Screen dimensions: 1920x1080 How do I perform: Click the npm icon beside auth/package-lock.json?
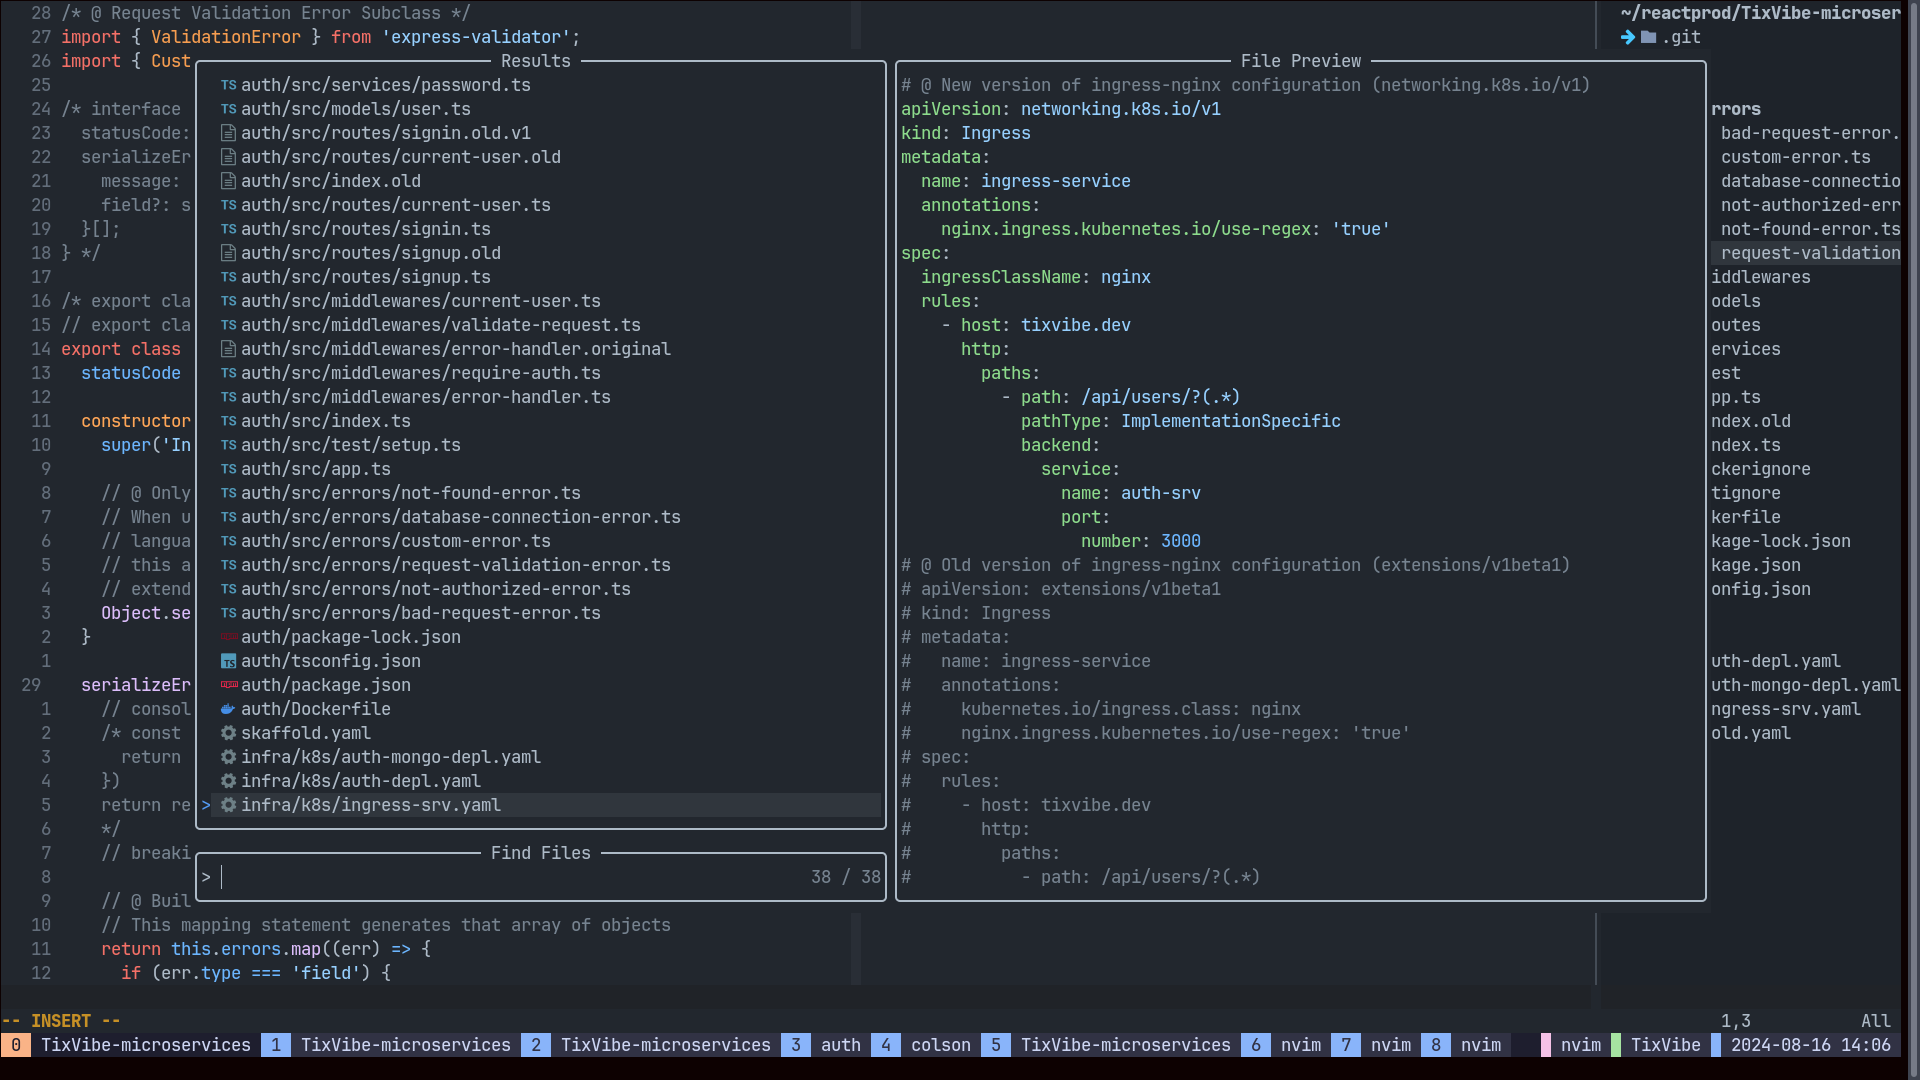(x=228, y=637)
